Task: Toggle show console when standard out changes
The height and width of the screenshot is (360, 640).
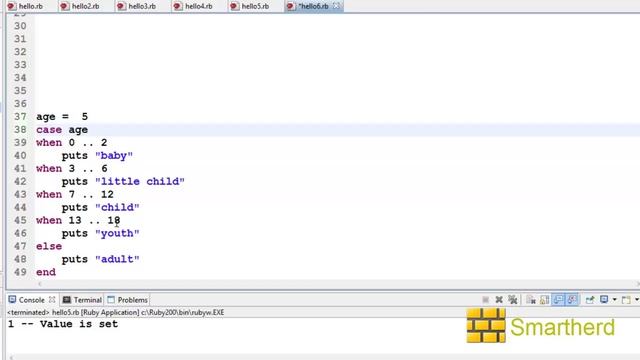Action: [x=558, y=300]
